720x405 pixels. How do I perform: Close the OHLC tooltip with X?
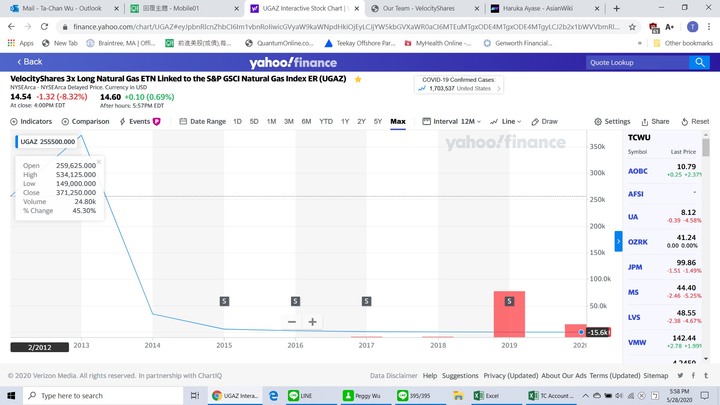tap(99, 161)
